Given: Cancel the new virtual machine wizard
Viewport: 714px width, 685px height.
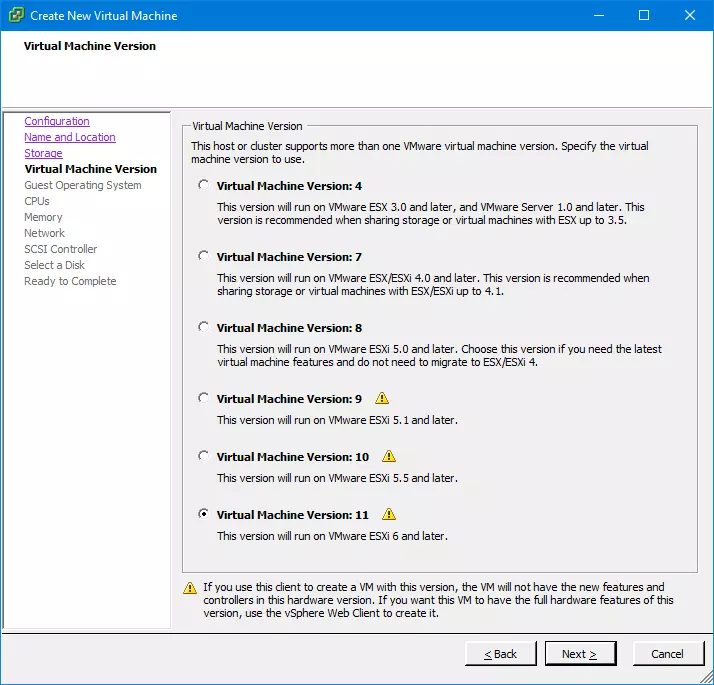Looking at the screenshot, I should point(668,654).
